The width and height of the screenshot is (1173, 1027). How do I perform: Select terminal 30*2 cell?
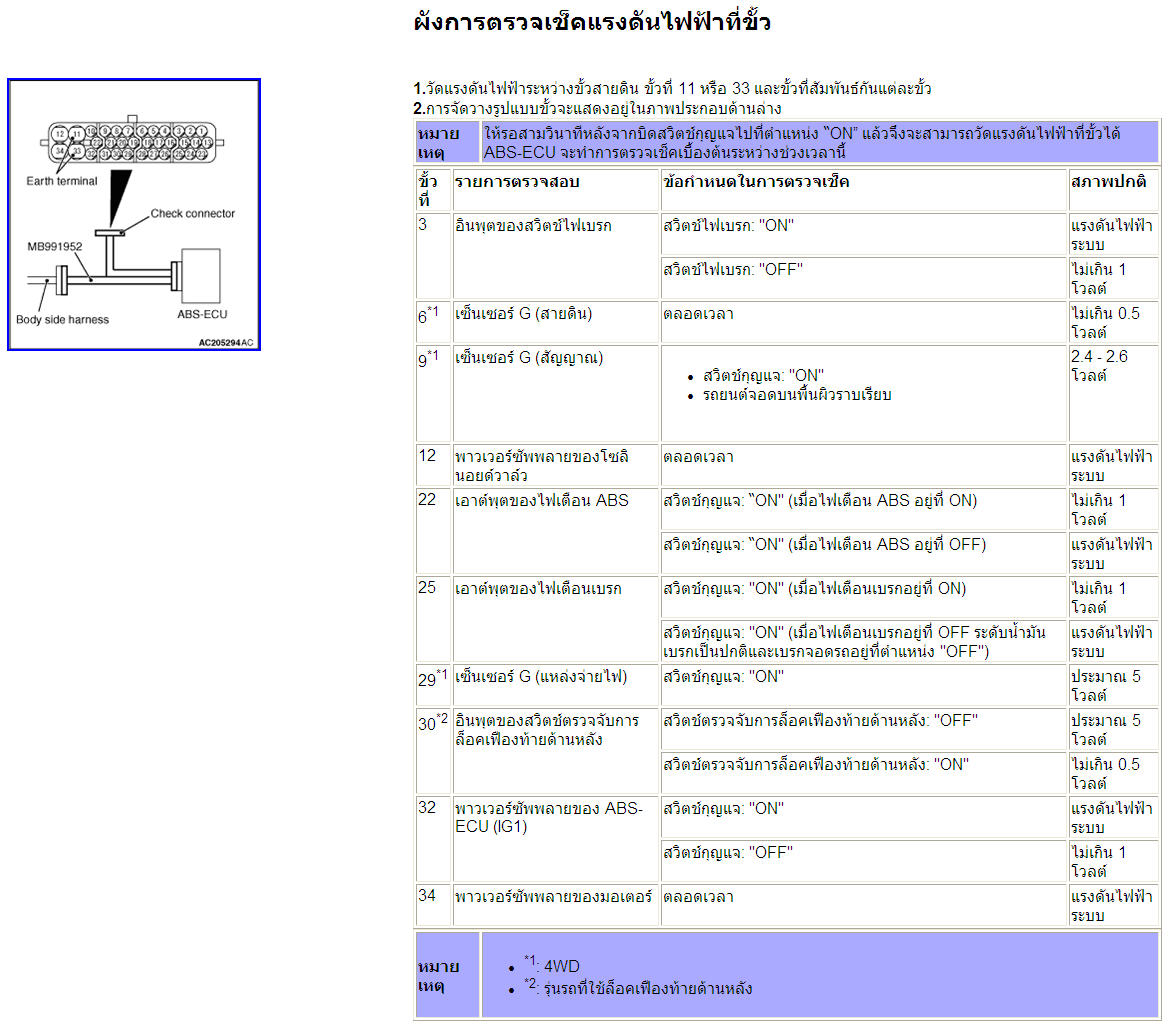pyautogui.click(x=434, y=751)
